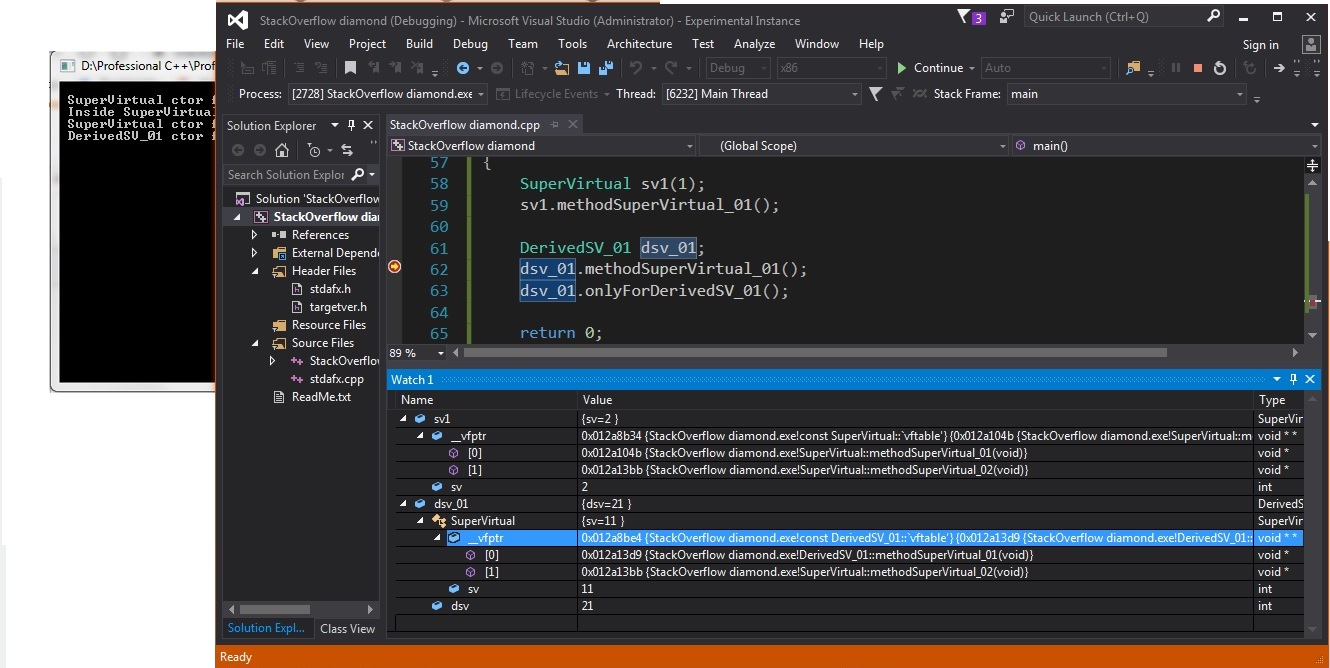The width and height of the screenshot is (1330, 668).
Task: Click the breakpoint arrow at line 62
Action: pos(394,267)
